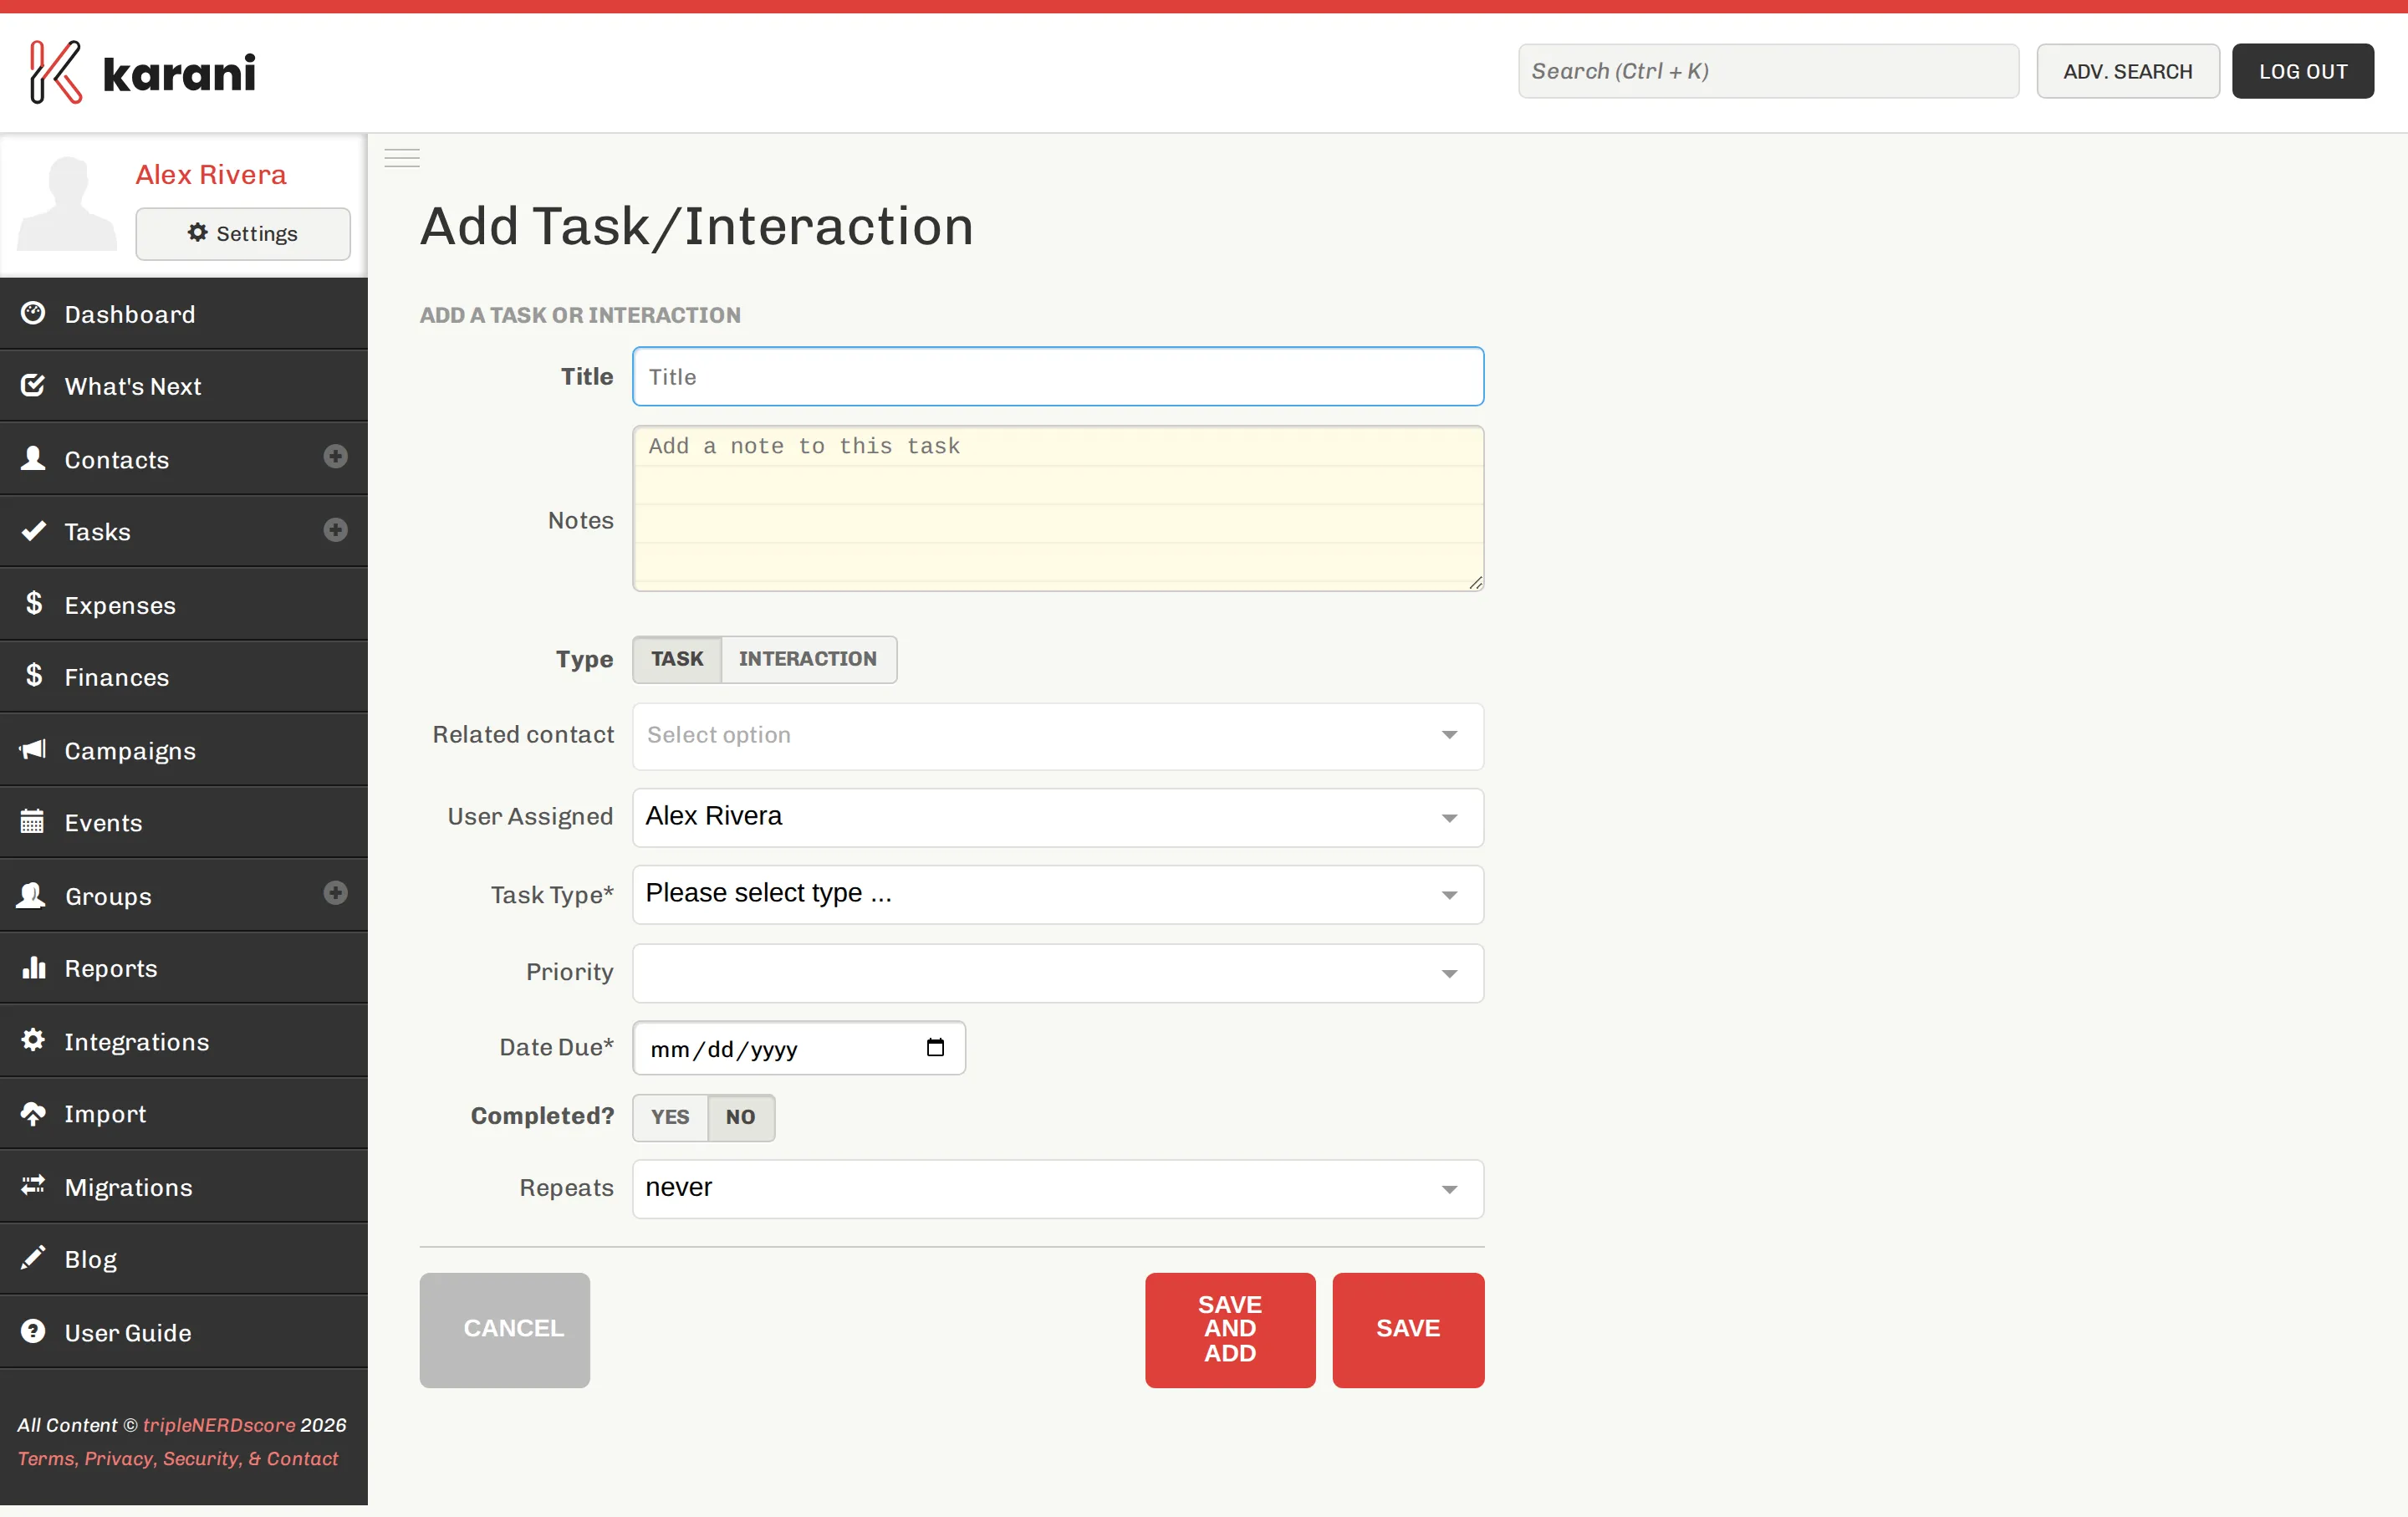Click the Blog pencil icon
Screen dimensions: 2408x1517
coord(33,1257)
